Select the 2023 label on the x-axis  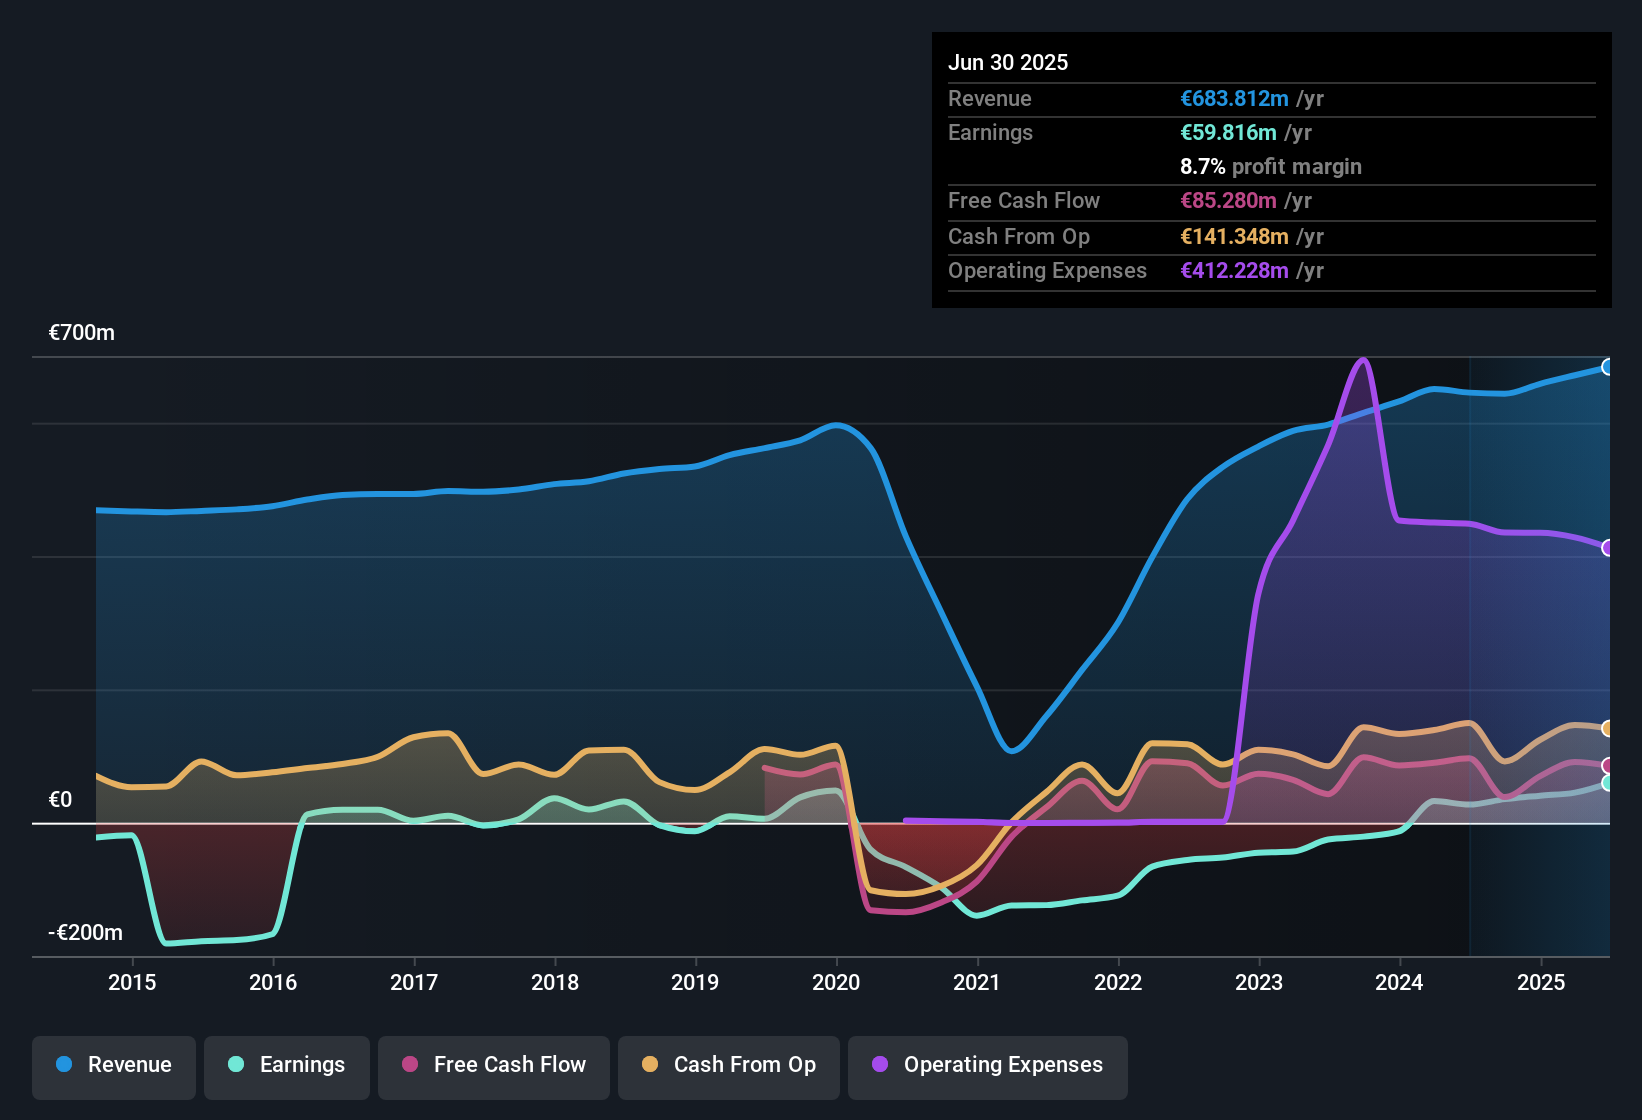(1261, 983)
